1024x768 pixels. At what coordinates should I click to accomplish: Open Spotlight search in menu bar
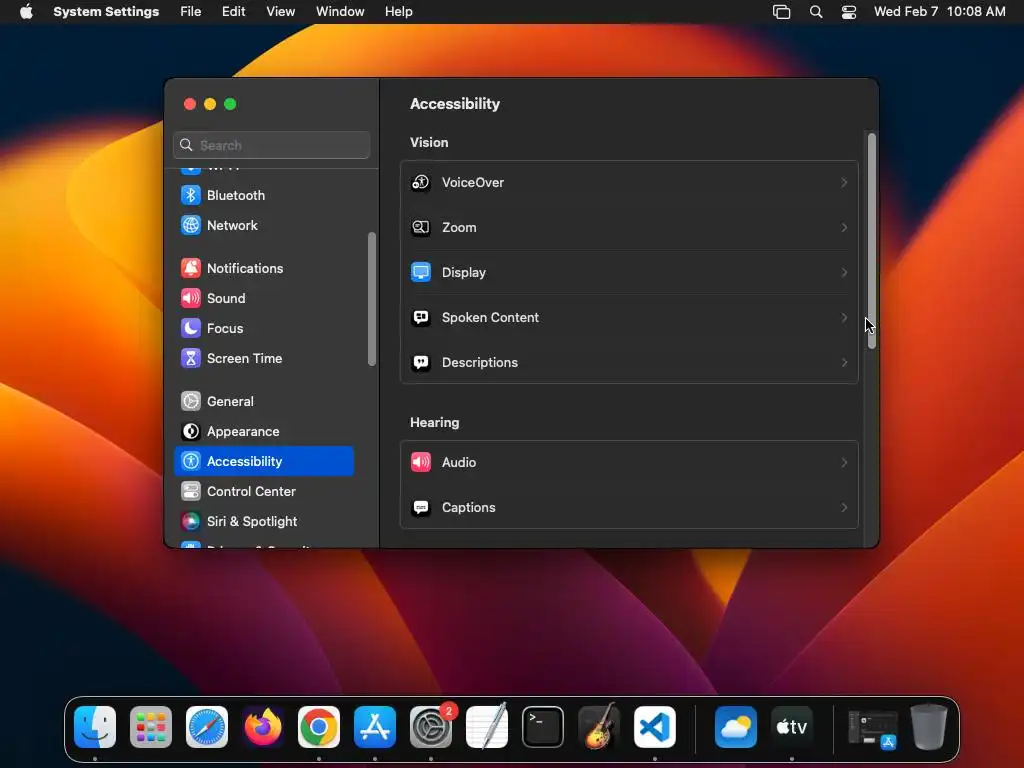coord(816,12)
